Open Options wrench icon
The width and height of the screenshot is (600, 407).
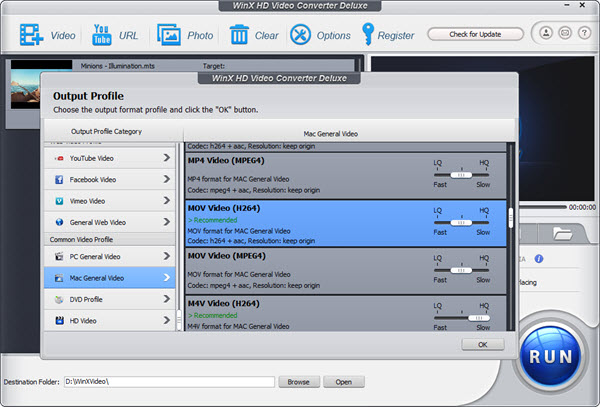300,35
